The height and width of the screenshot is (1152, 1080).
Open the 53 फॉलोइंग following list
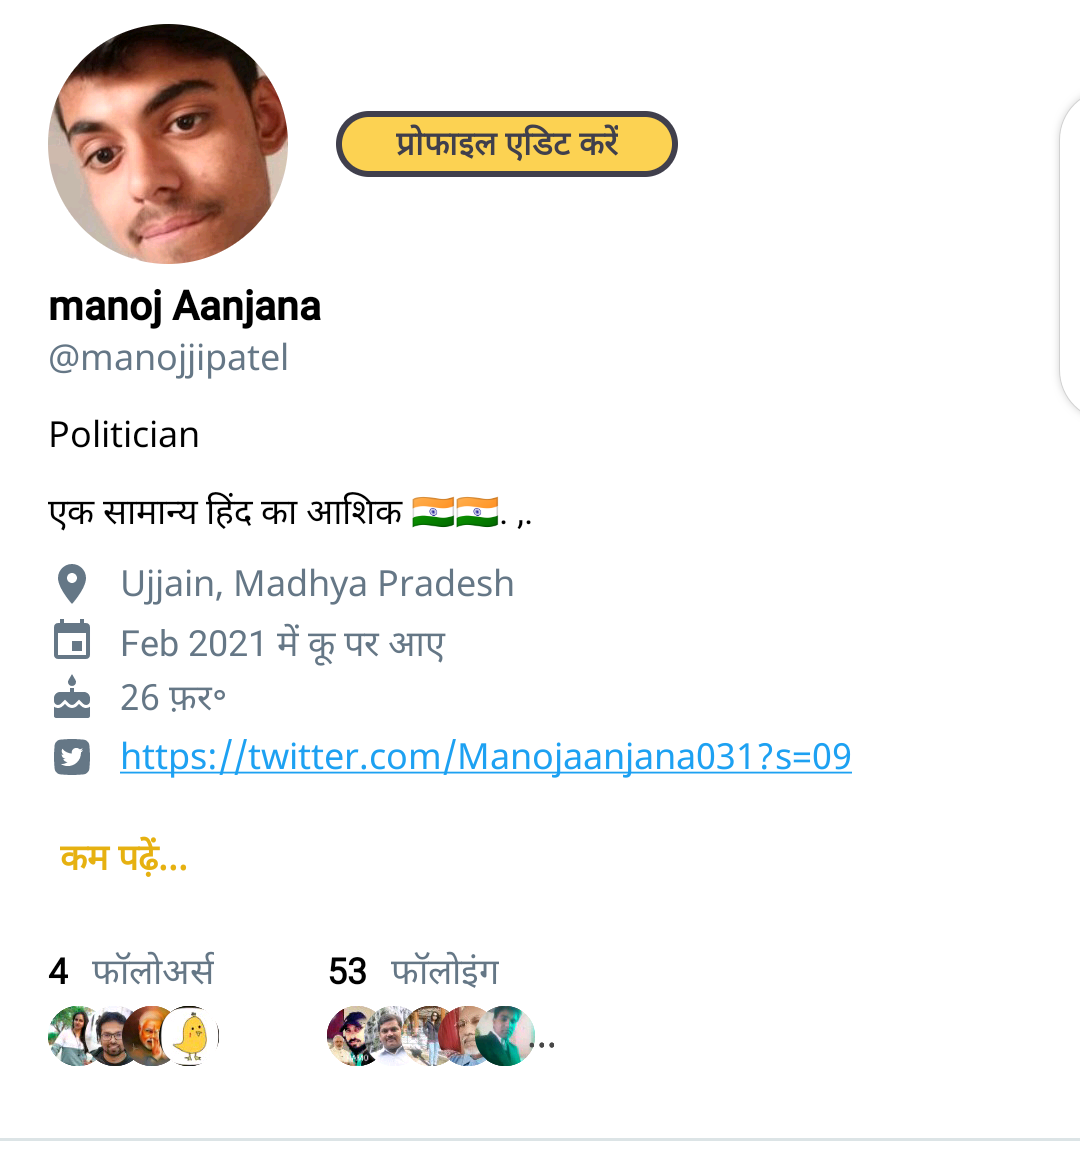(x=413, y=971)
